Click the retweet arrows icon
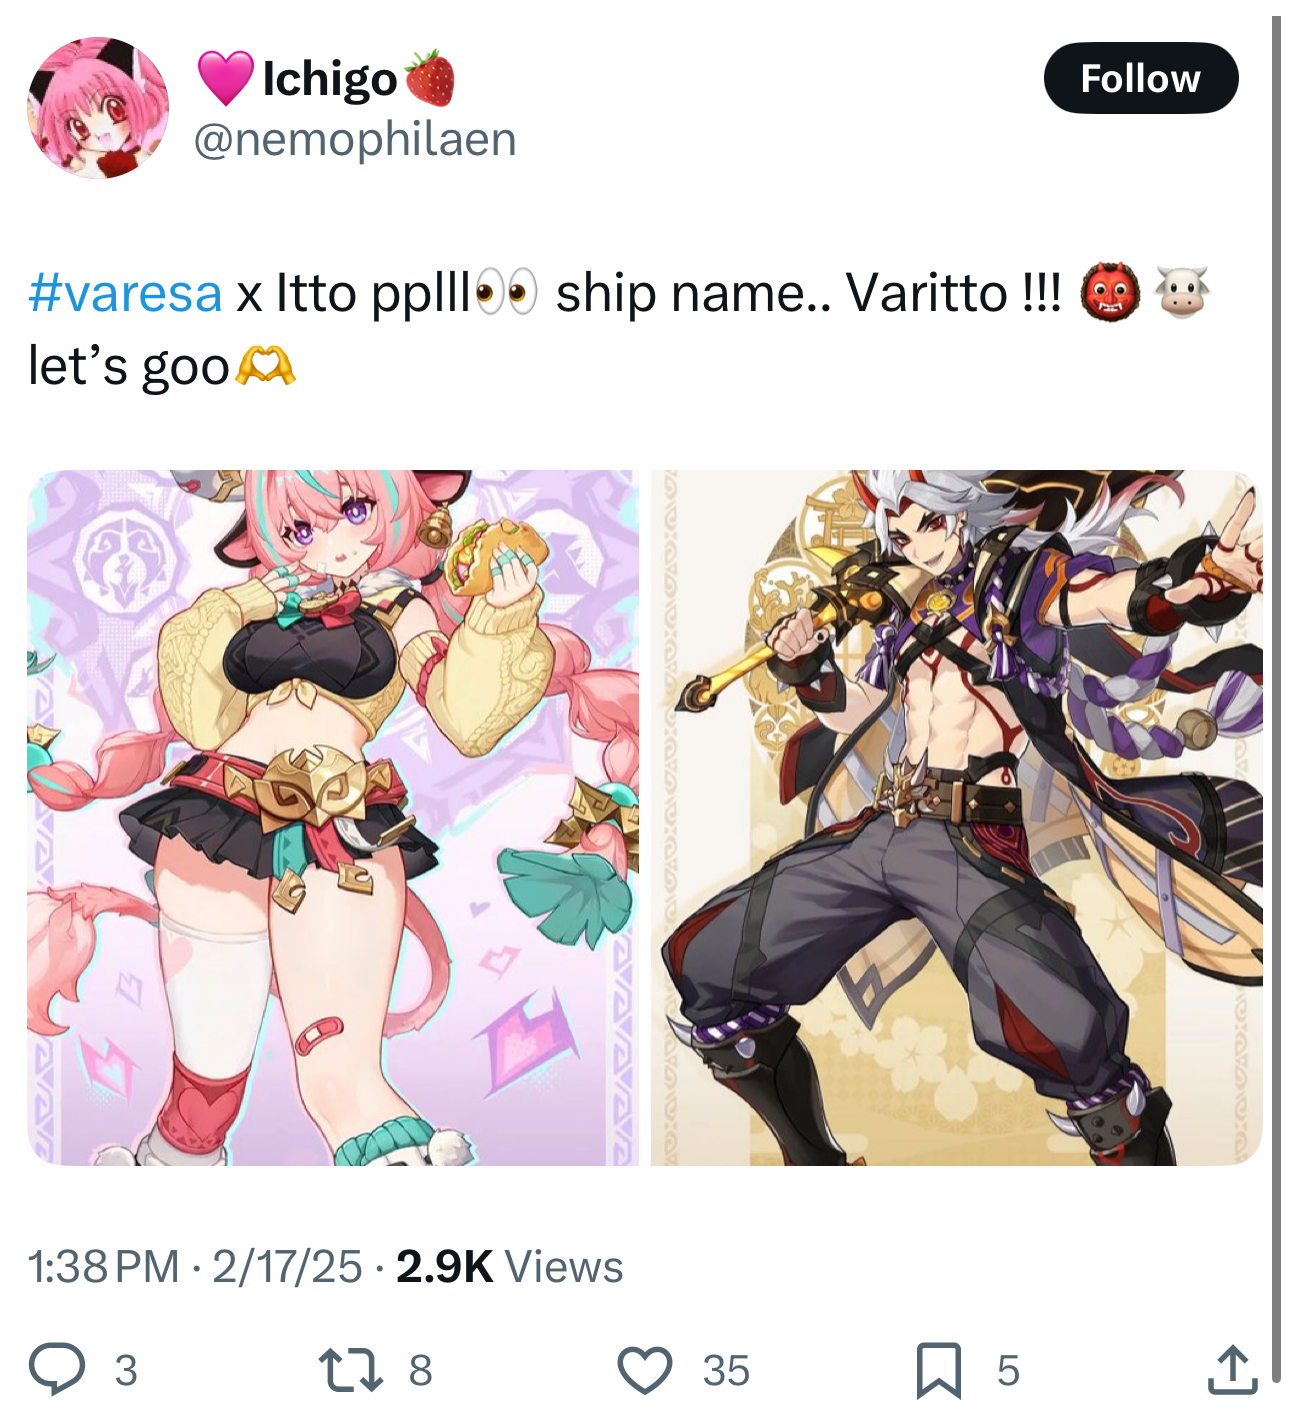 point(350,1370)
